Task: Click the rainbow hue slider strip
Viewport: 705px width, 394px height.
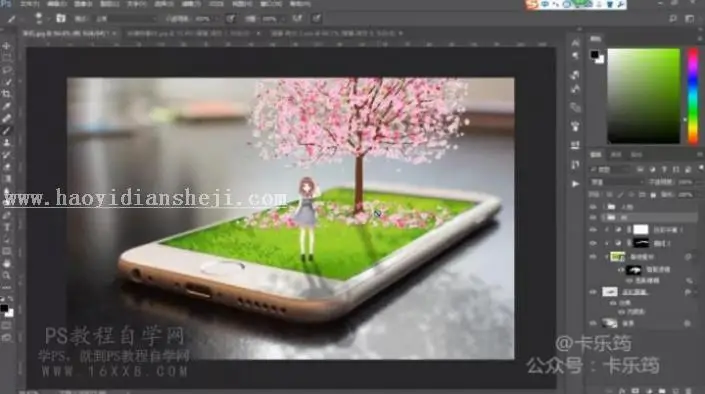Action: tap(693, 96)
